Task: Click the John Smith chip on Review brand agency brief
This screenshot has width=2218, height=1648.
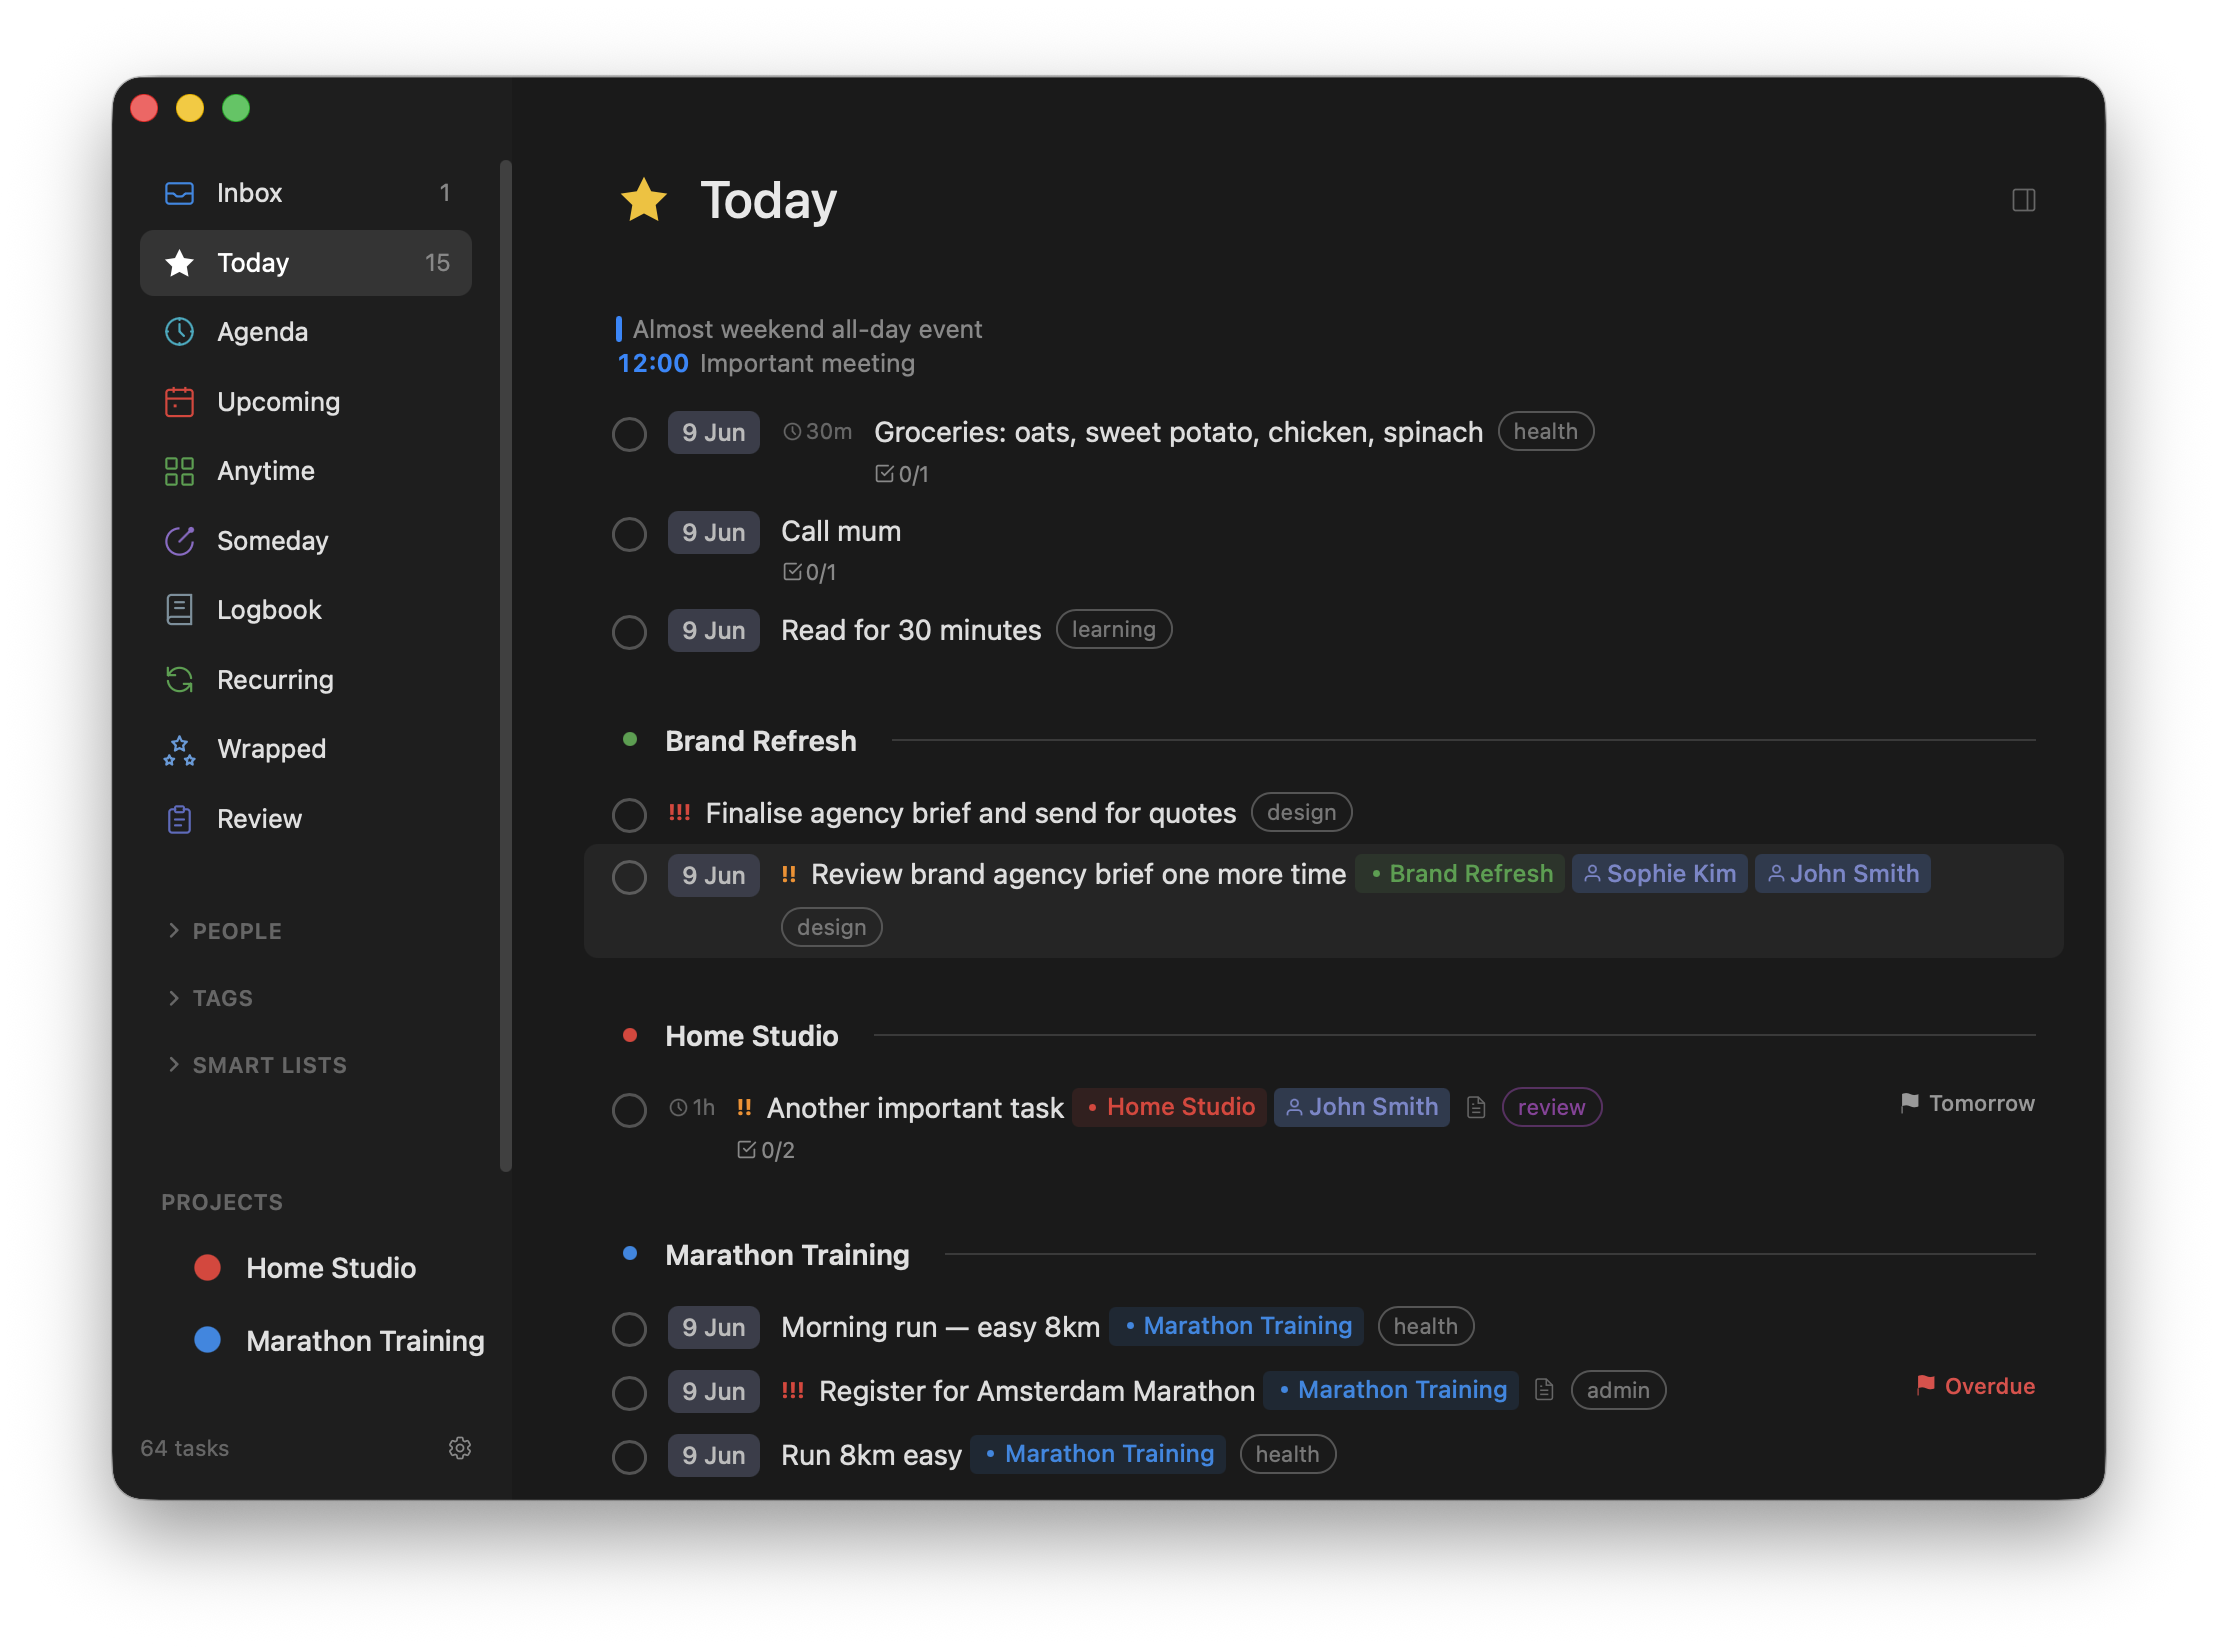Action: tap(1842, 874)
